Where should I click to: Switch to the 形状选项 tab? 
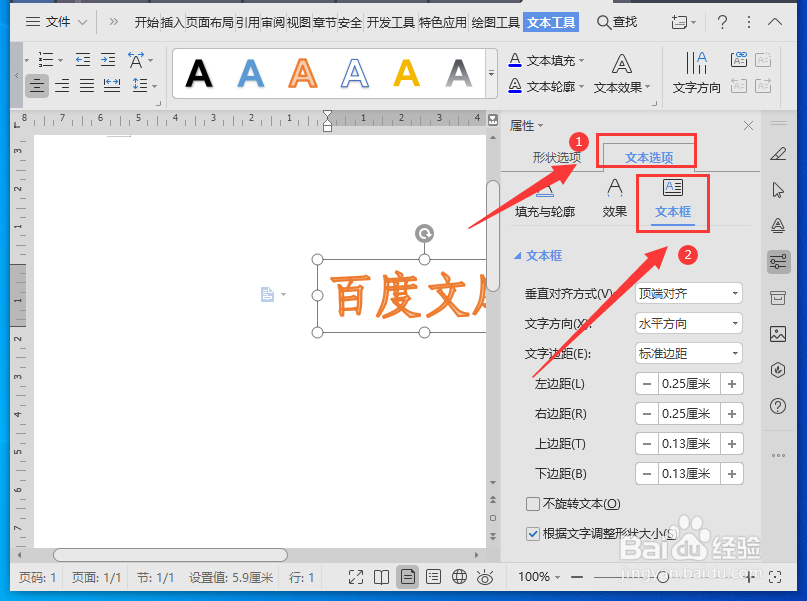click(x=556, y=157)
